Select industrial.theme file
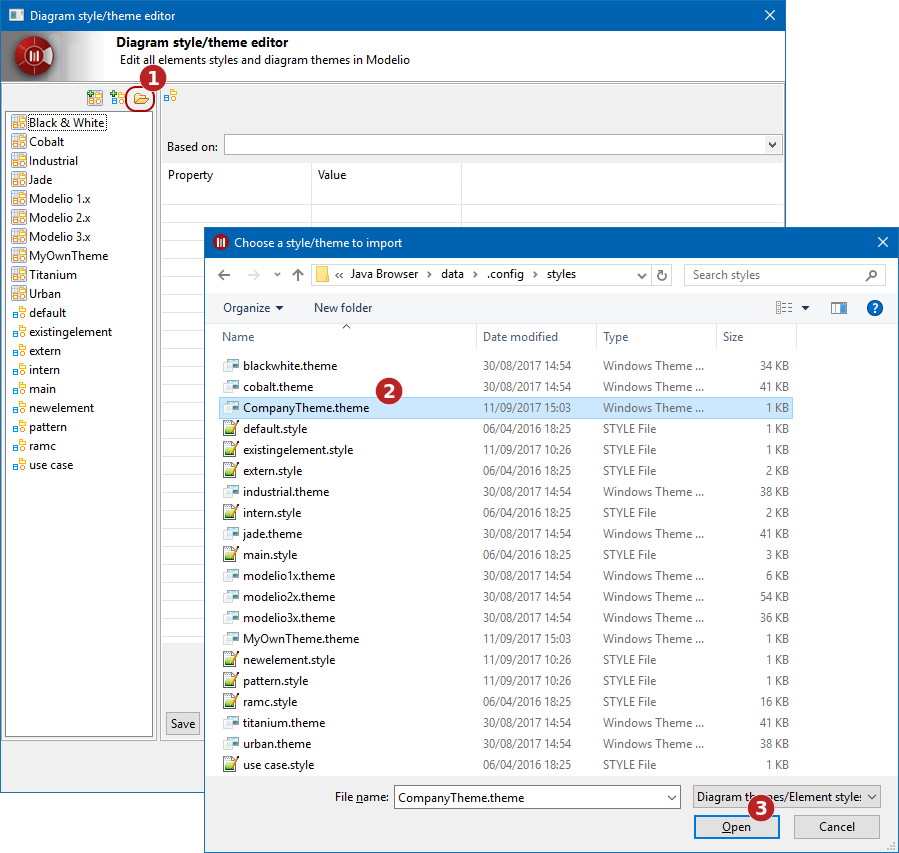Viewport: 899px width, 853px height. click(506, 492)
